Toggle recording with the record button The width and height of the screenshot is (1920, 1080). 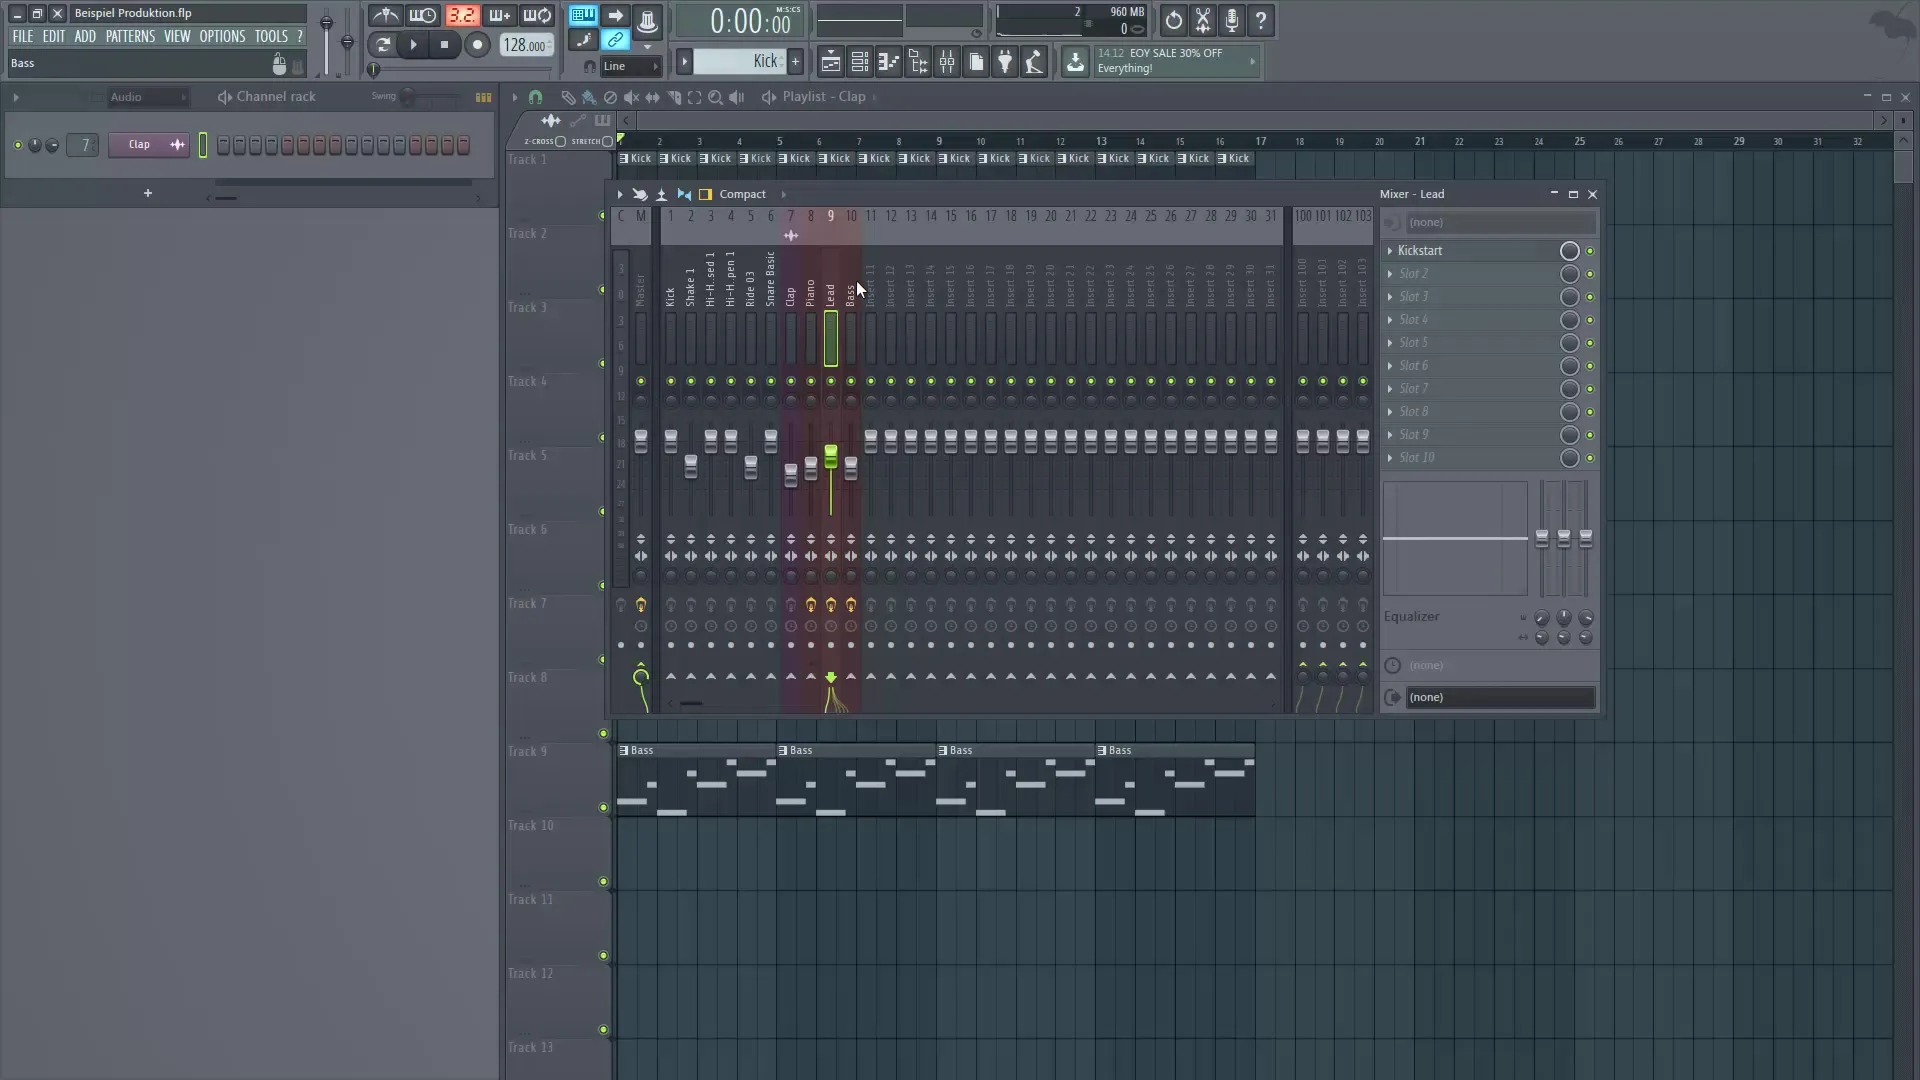tap(478, 45)
